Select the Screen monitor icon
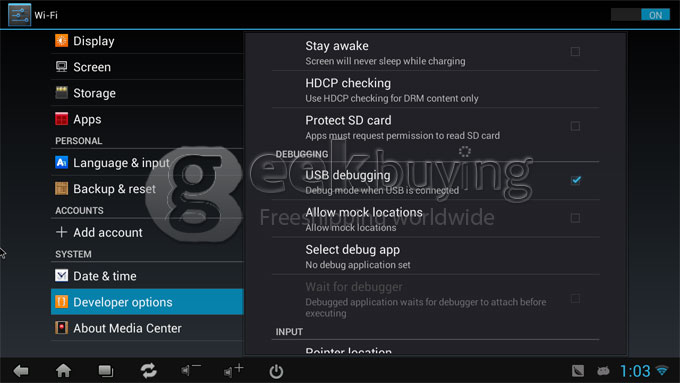The image size is (680, 383). pos(61,67)
